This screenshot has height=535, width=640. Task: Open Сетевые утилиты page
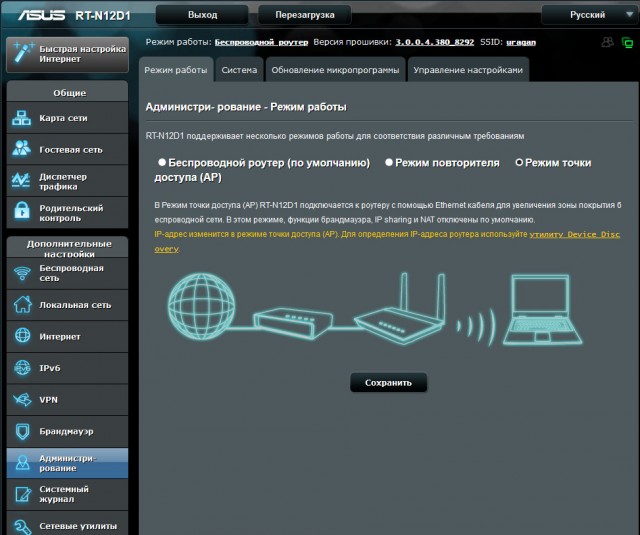pos(67,524)
